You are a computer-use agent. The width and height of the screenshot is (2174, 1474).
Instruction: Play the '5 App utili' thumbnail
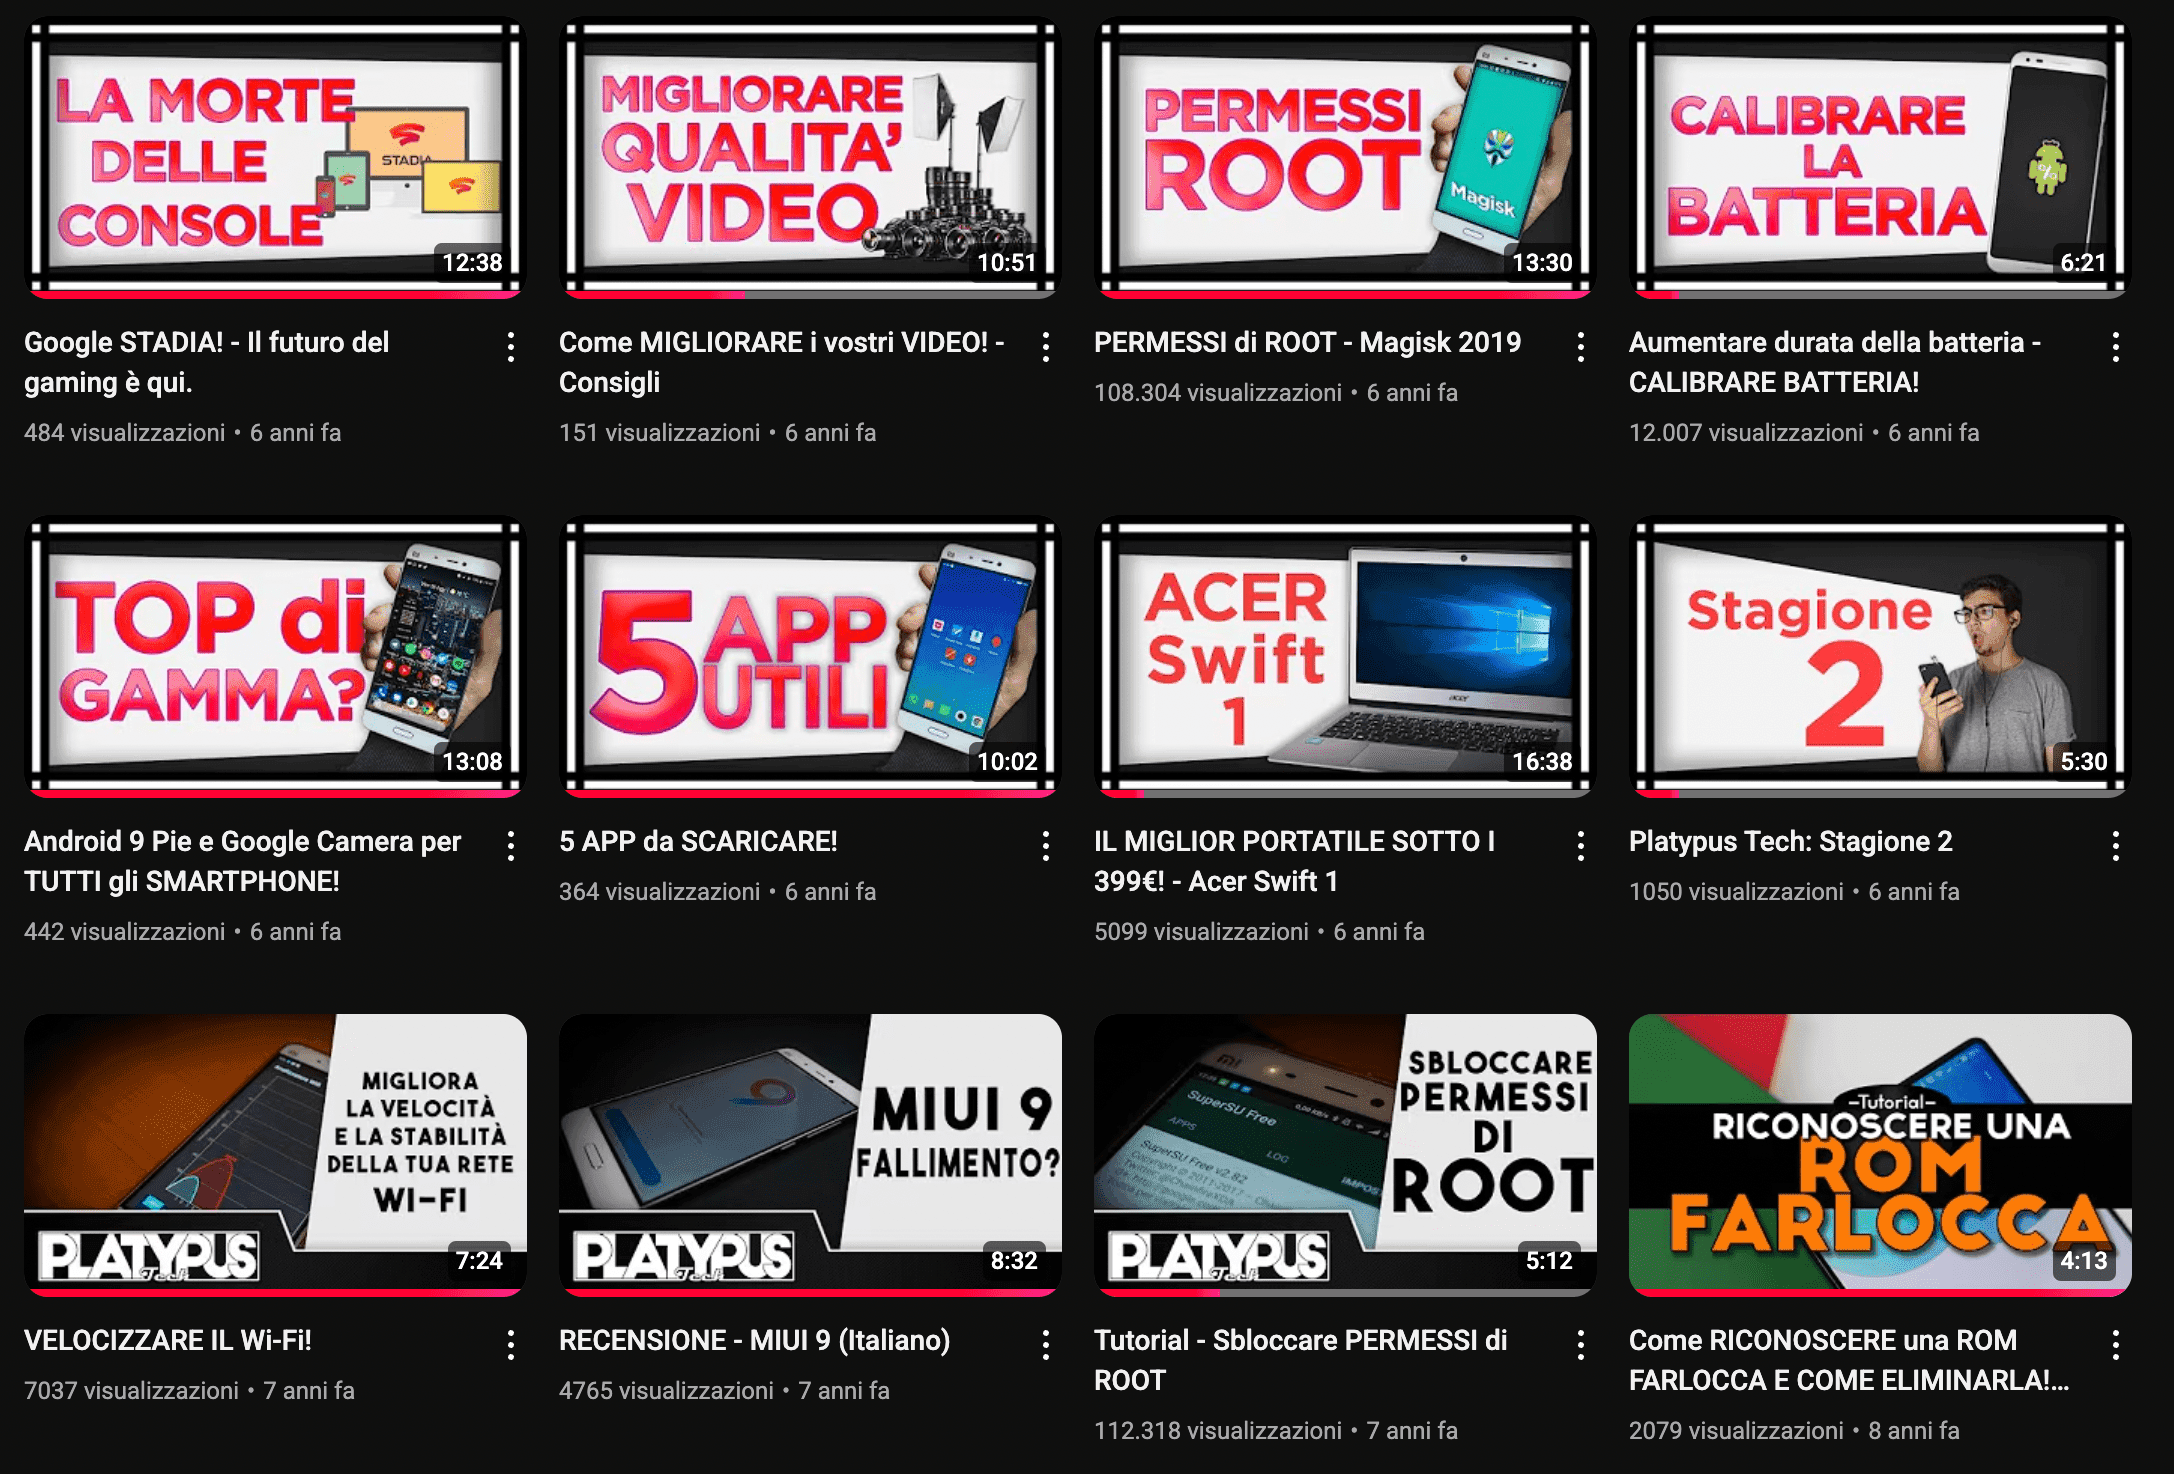pyautogui.click(x=810, y=656)
